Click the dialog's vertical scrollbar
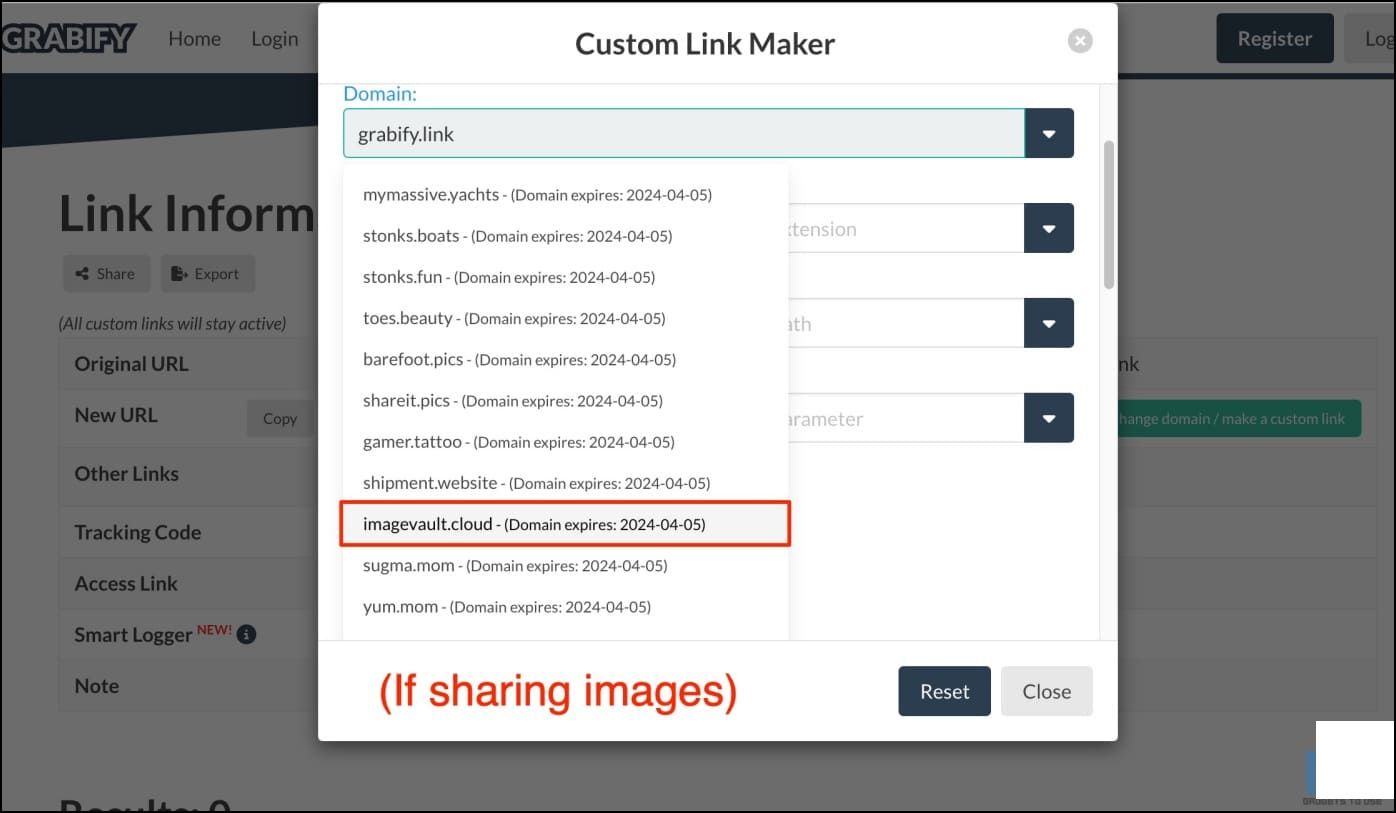Image resolution: width=1396 pixels, height=813 pixels. tap(1108, 215)
